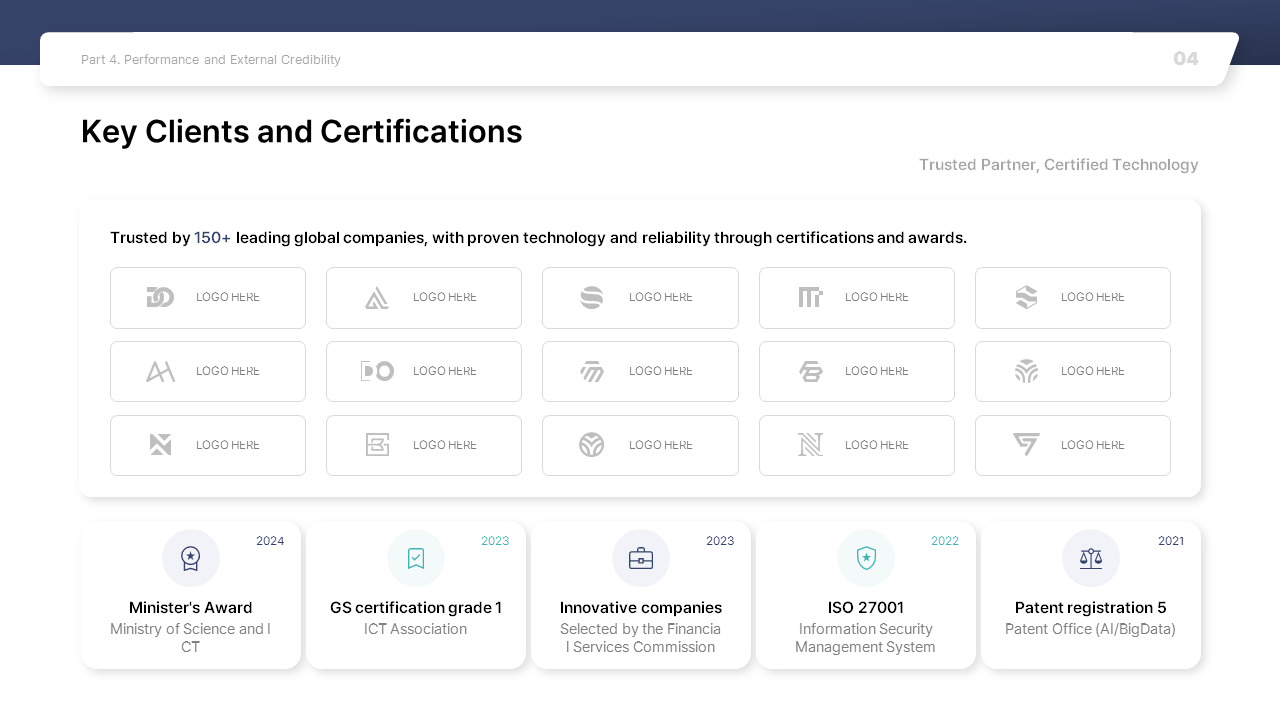The height and width of the screenshot is (720, 1280).
Task: Click the ICT Association label
Action: pos(416,629)
